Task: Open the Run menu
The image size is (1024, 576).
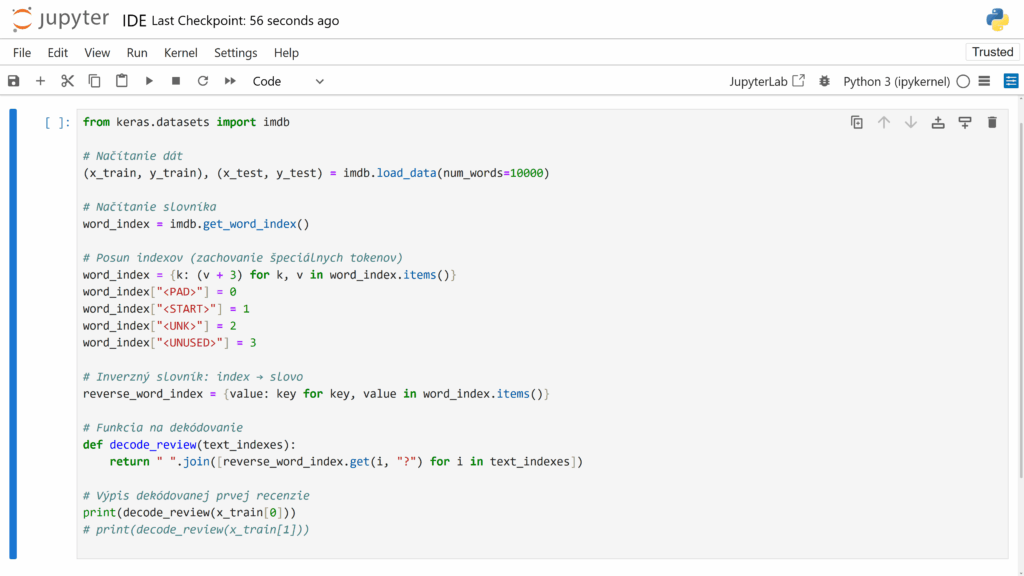Action: [137, 53]
